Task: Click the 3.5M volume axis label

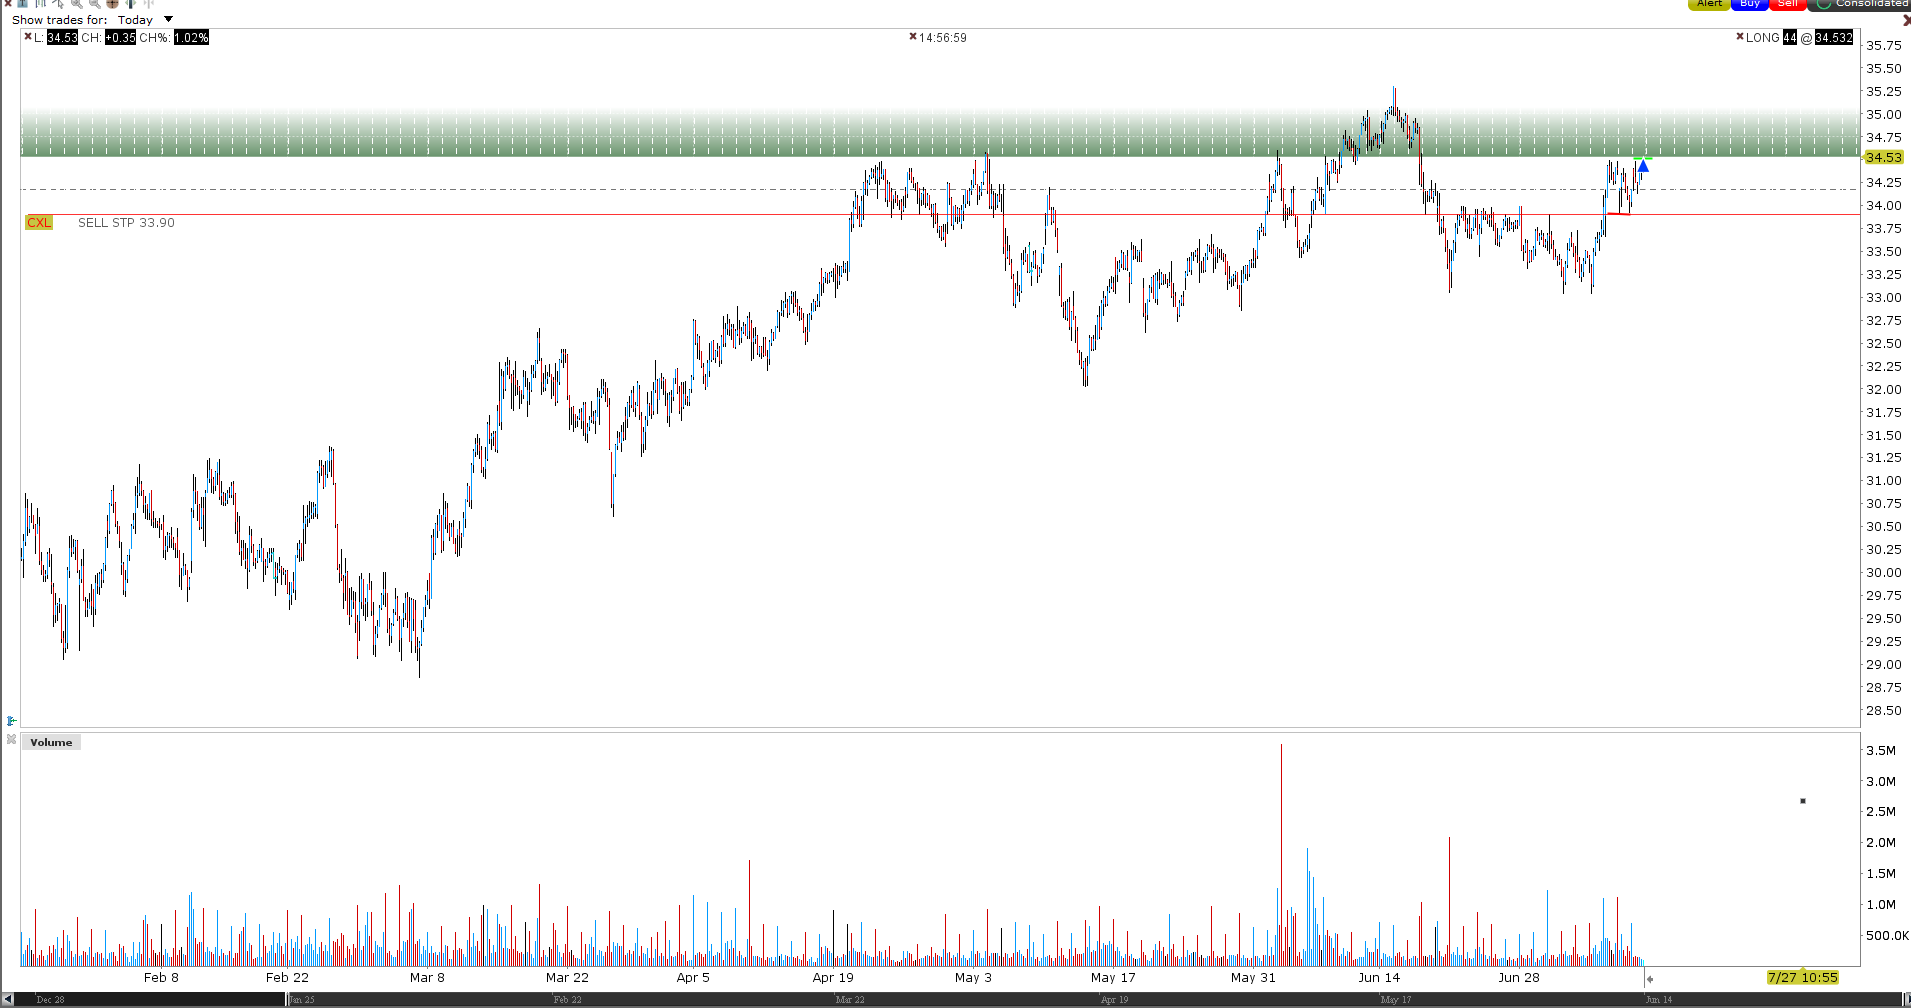Action: coord(1881,750)
